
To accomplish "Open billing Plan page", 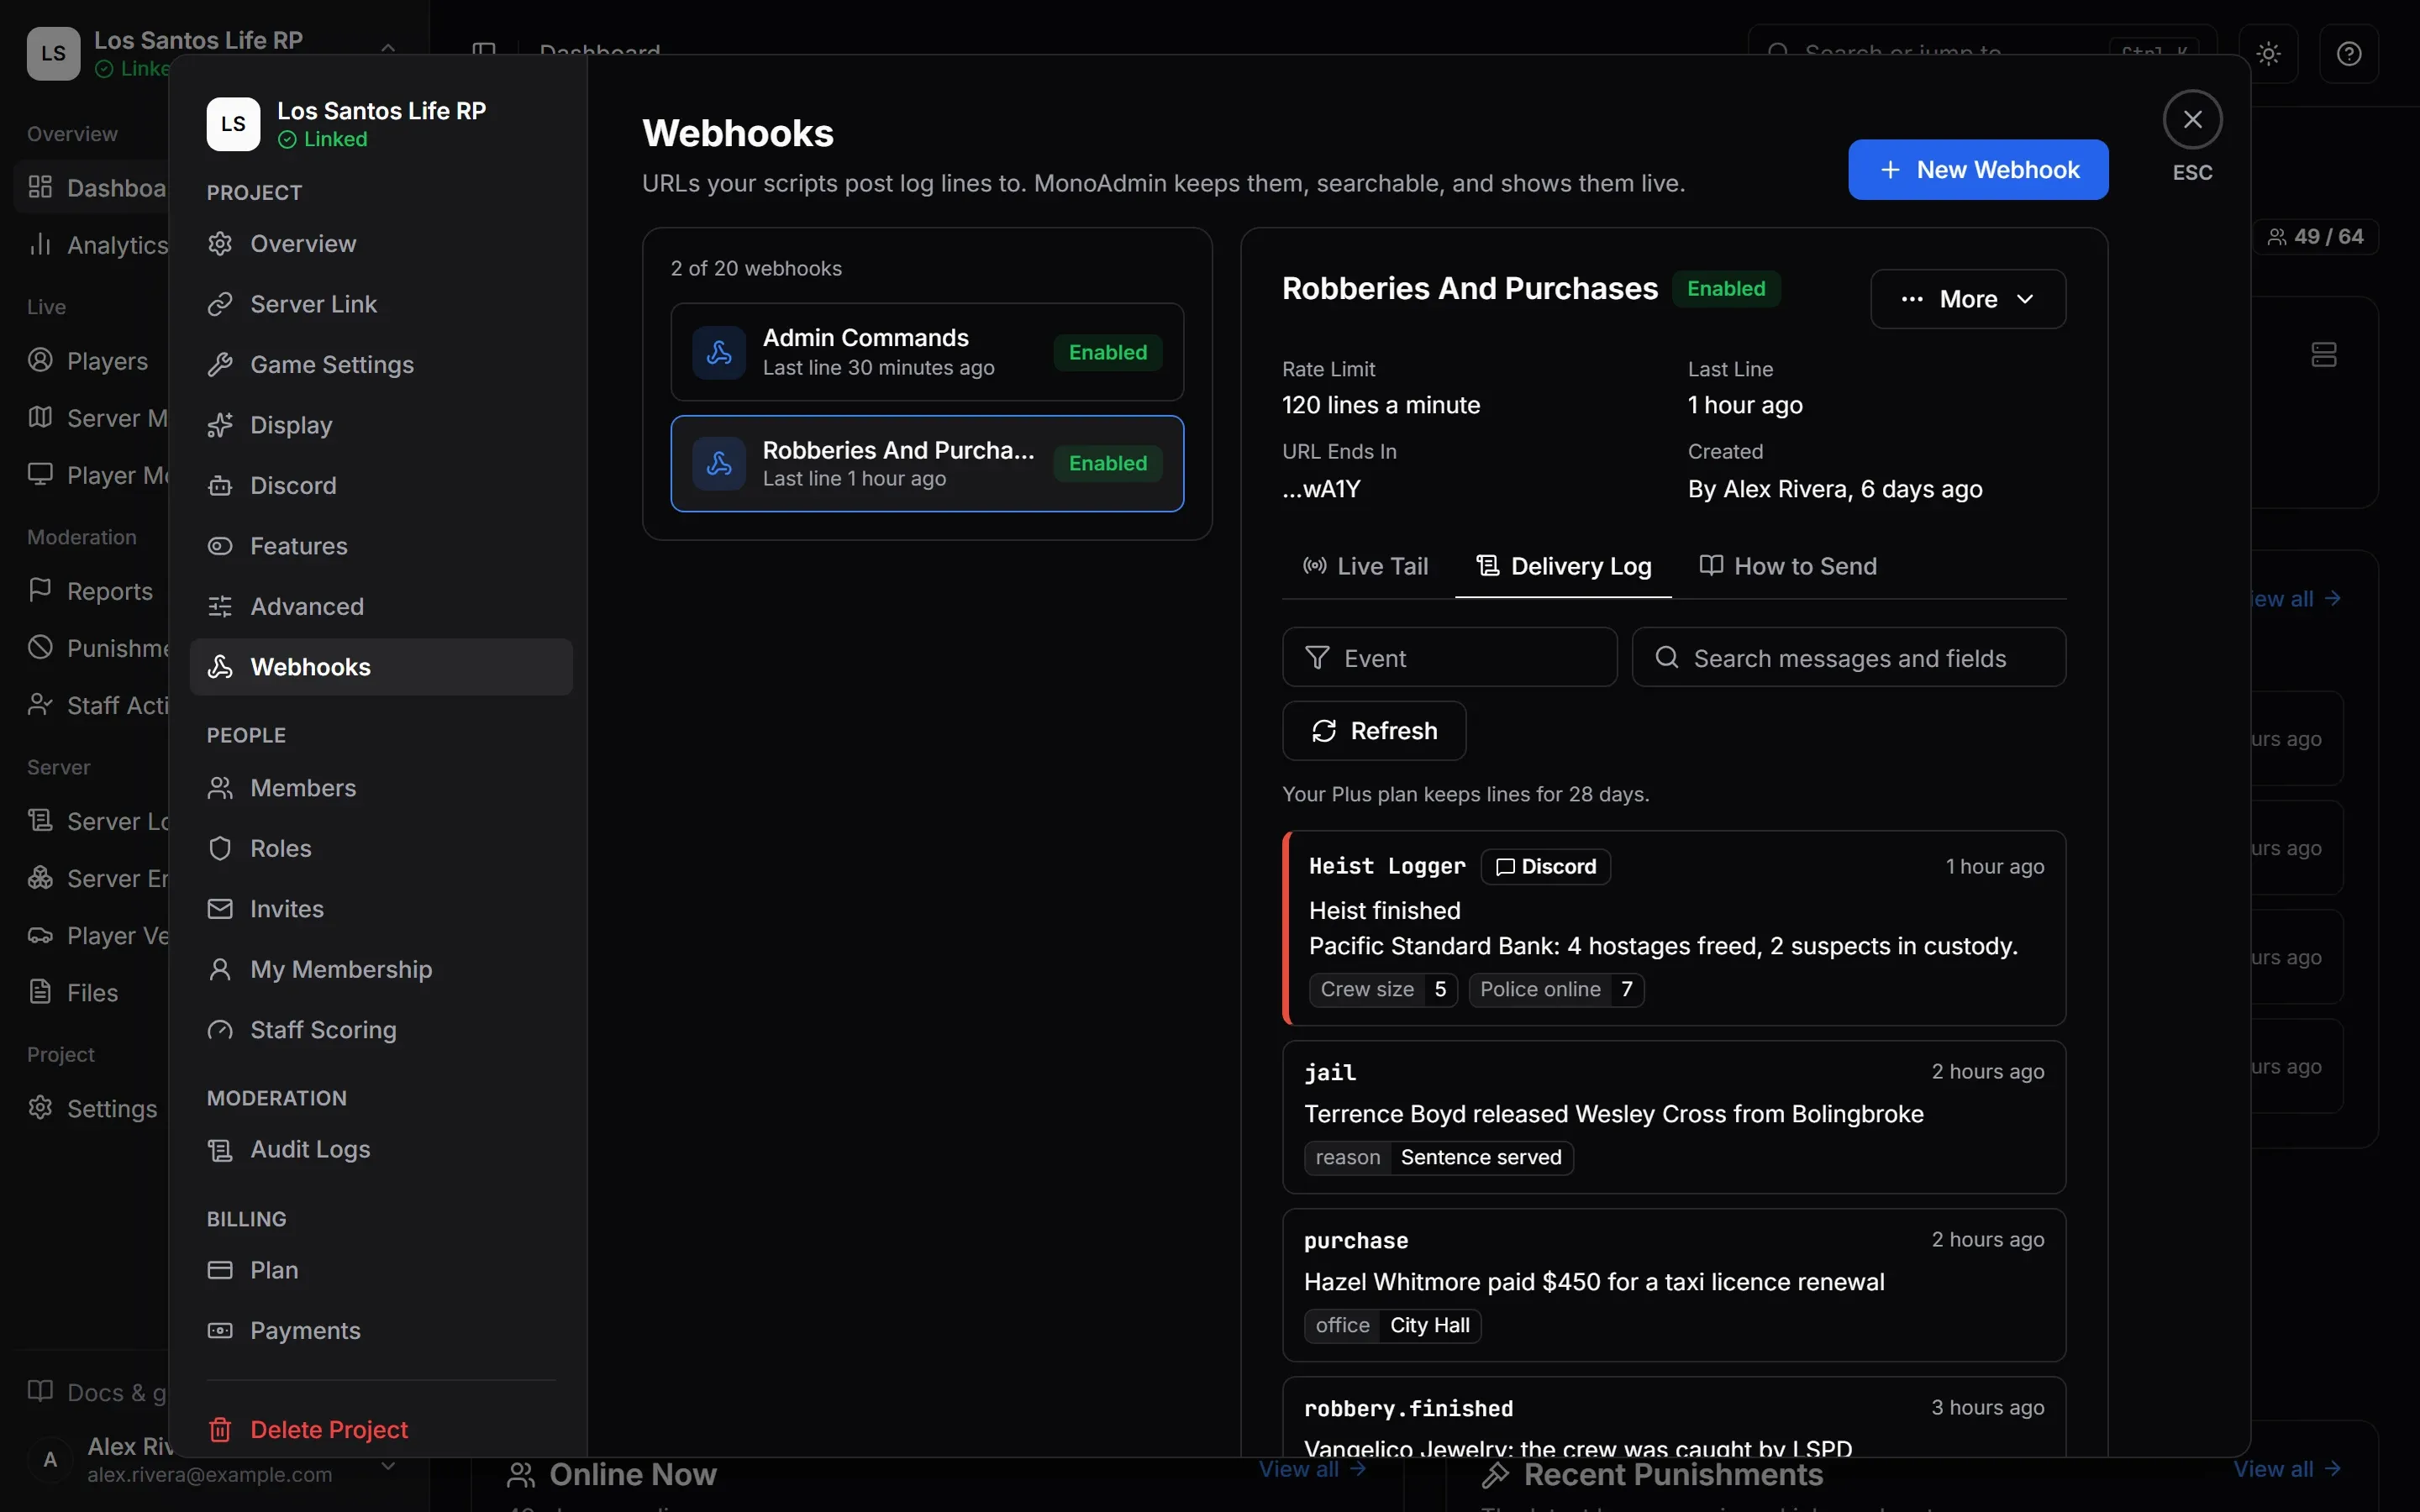I will click(x=380, y=1270).
